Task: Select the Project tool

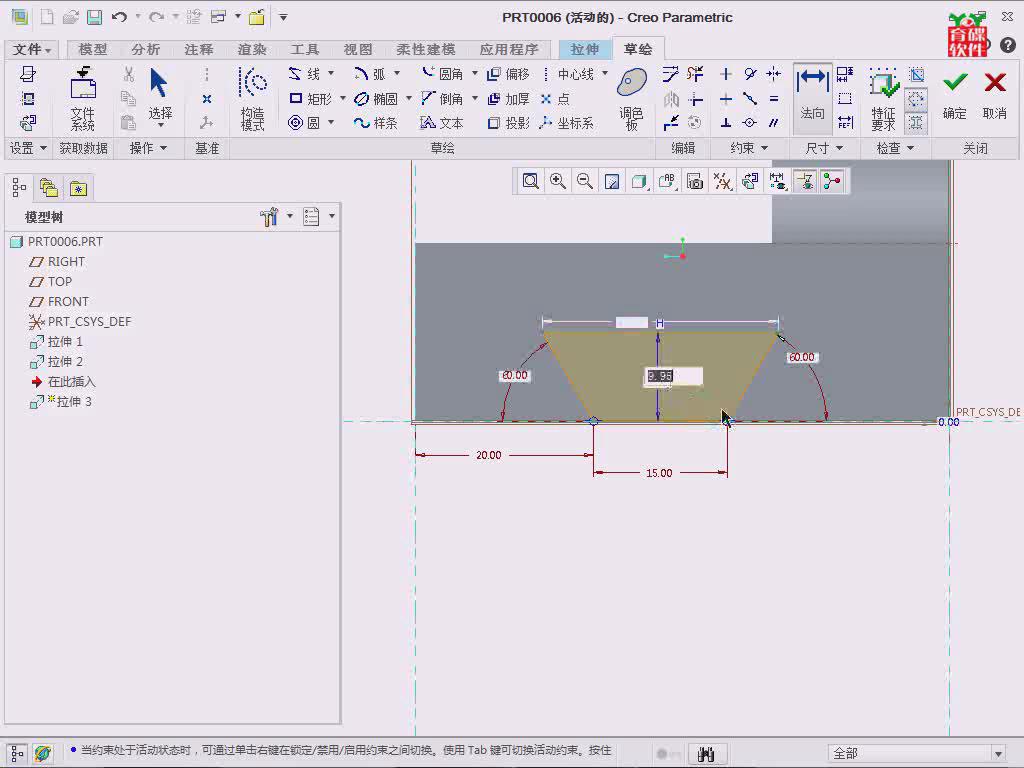Action: pos(509,123)
